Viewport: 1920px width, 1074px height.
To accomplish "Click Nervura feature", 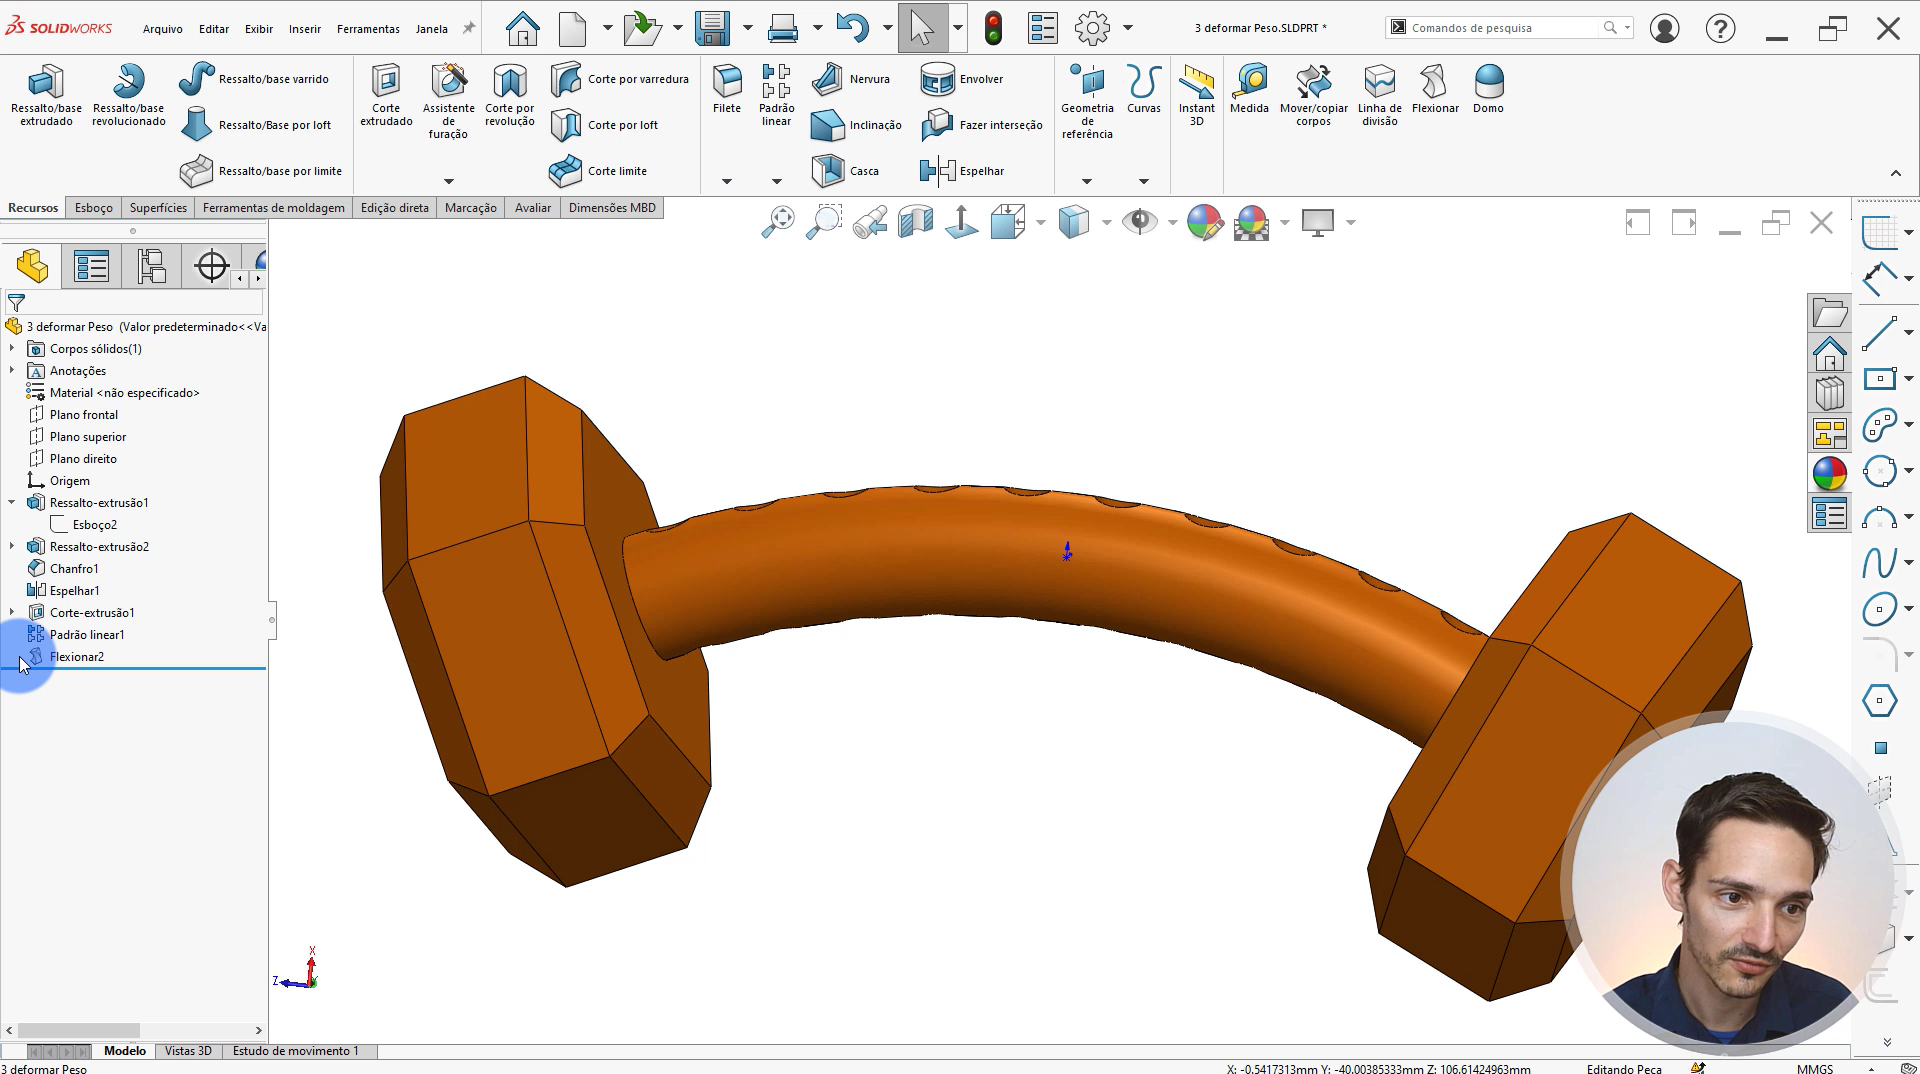I will [850, 79].
